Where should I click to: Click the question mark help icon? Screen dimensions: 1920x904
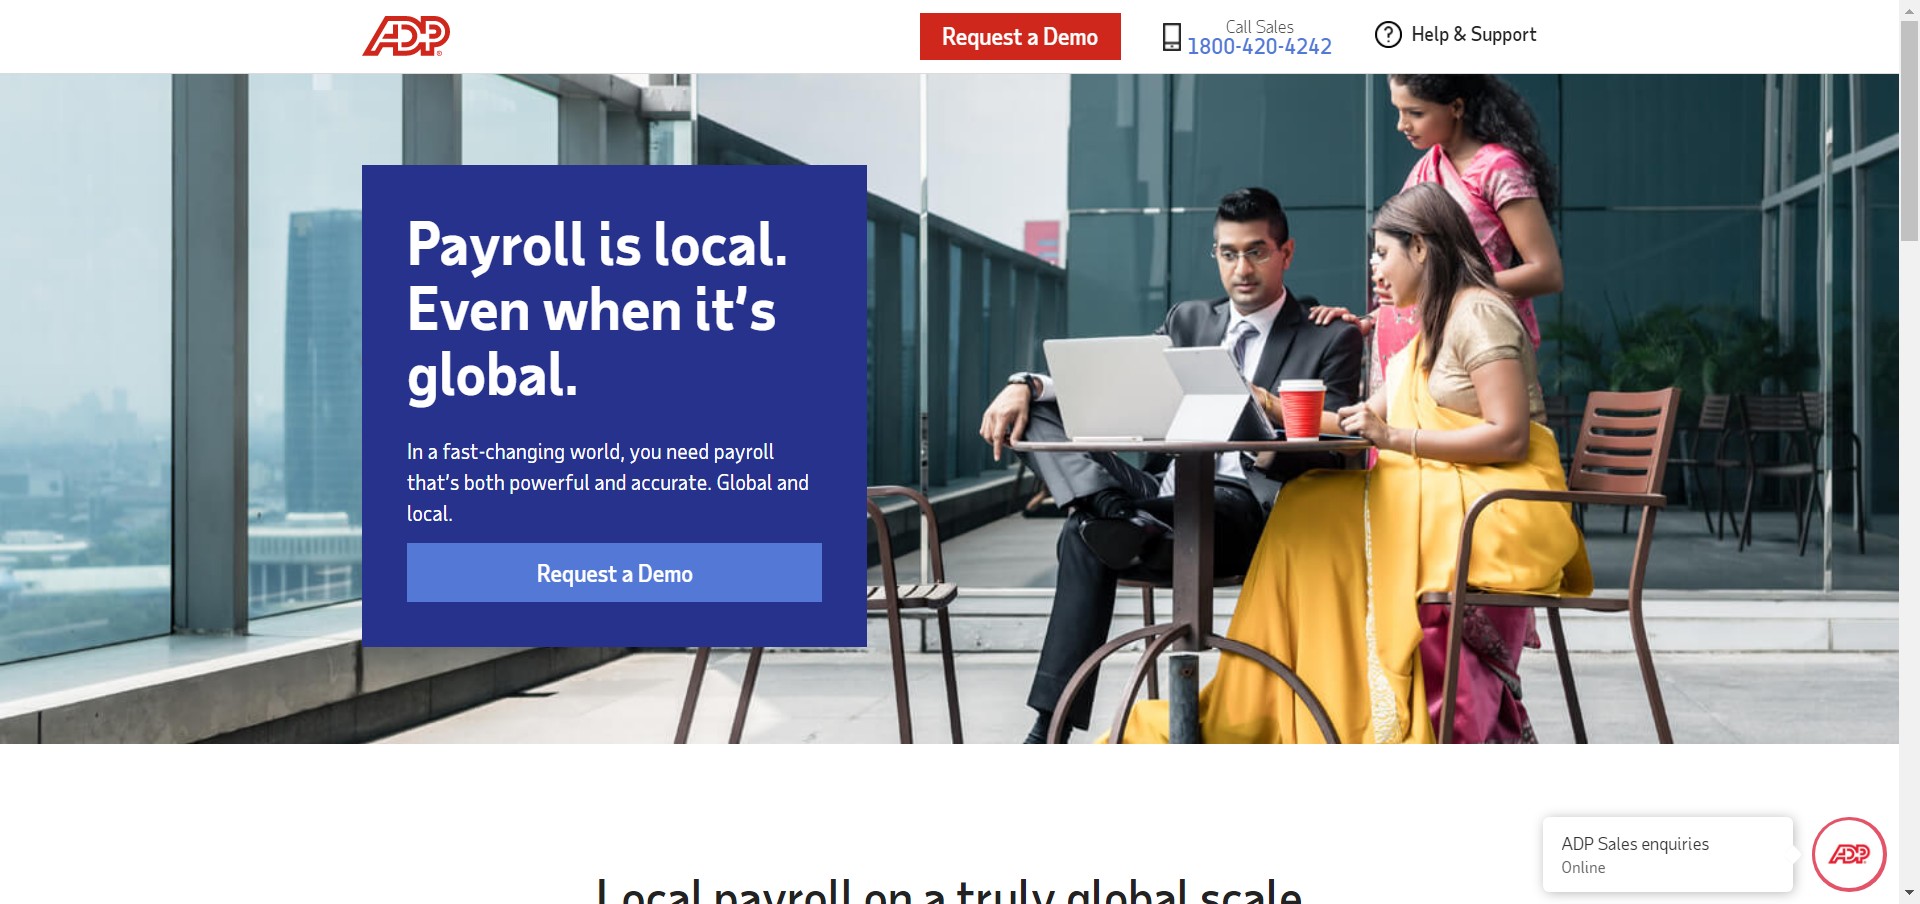[1388, 35]
